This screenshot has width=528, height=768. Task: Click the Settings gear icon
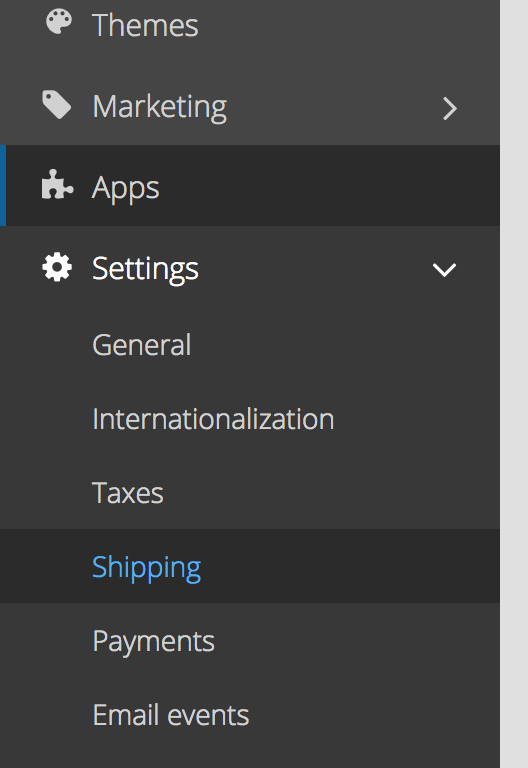pyautogui.click(x=57, y=267)
